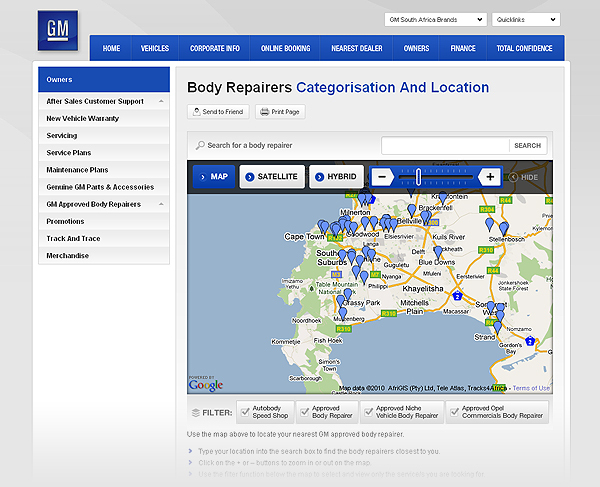Open the FINANCE navigation tab
The width and height of the screenshot is (600, 487).
point(463,48)
